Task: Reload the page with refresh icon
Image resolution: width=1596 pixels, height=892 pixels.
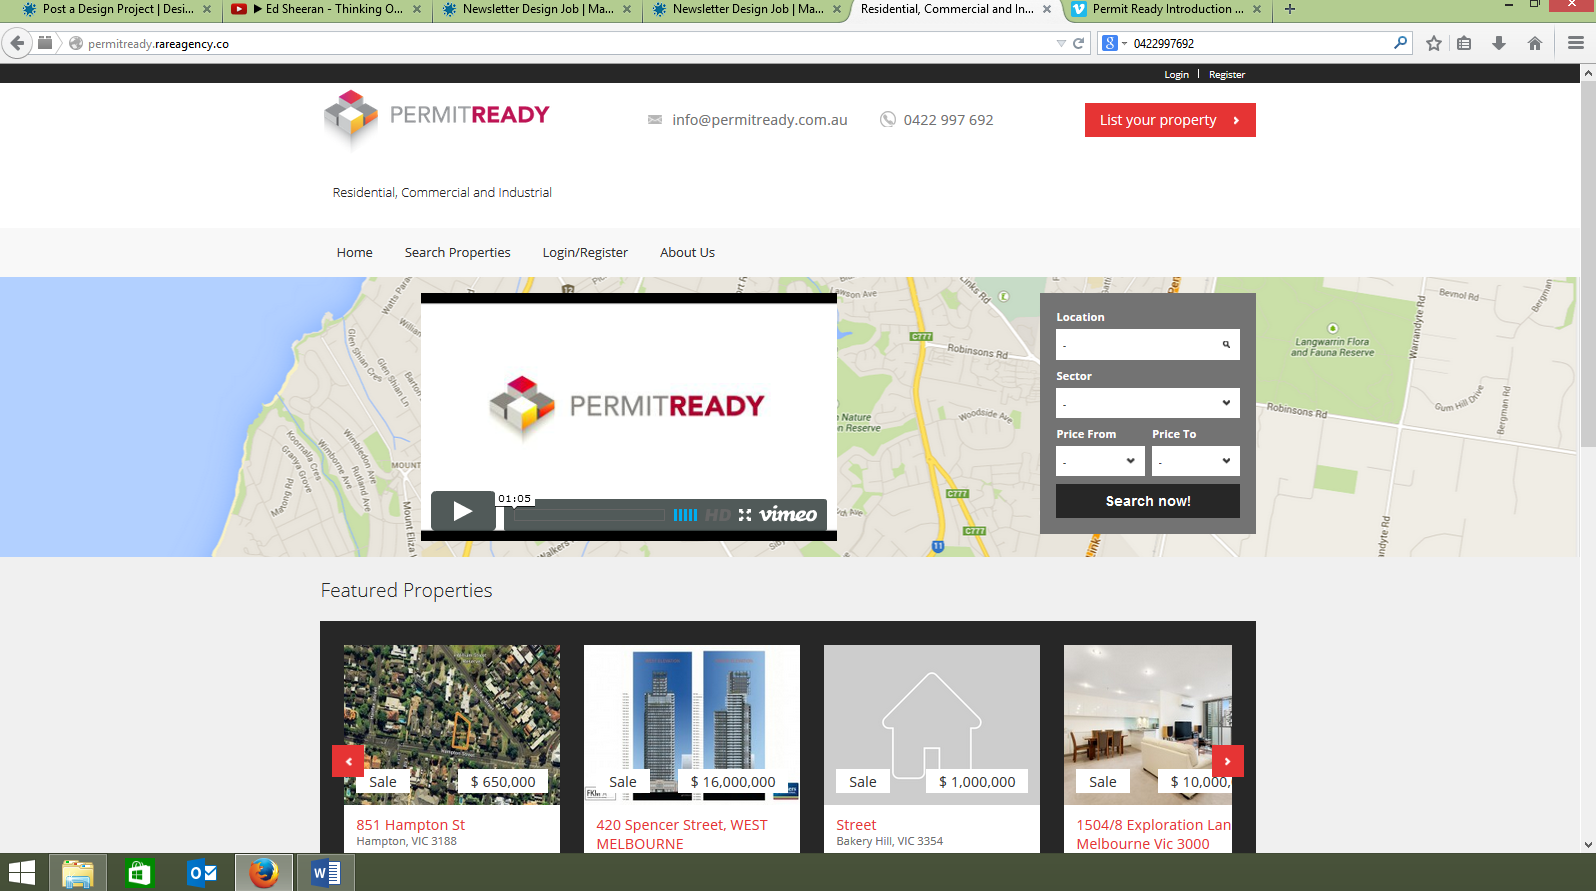Action: pos(1078,43)
